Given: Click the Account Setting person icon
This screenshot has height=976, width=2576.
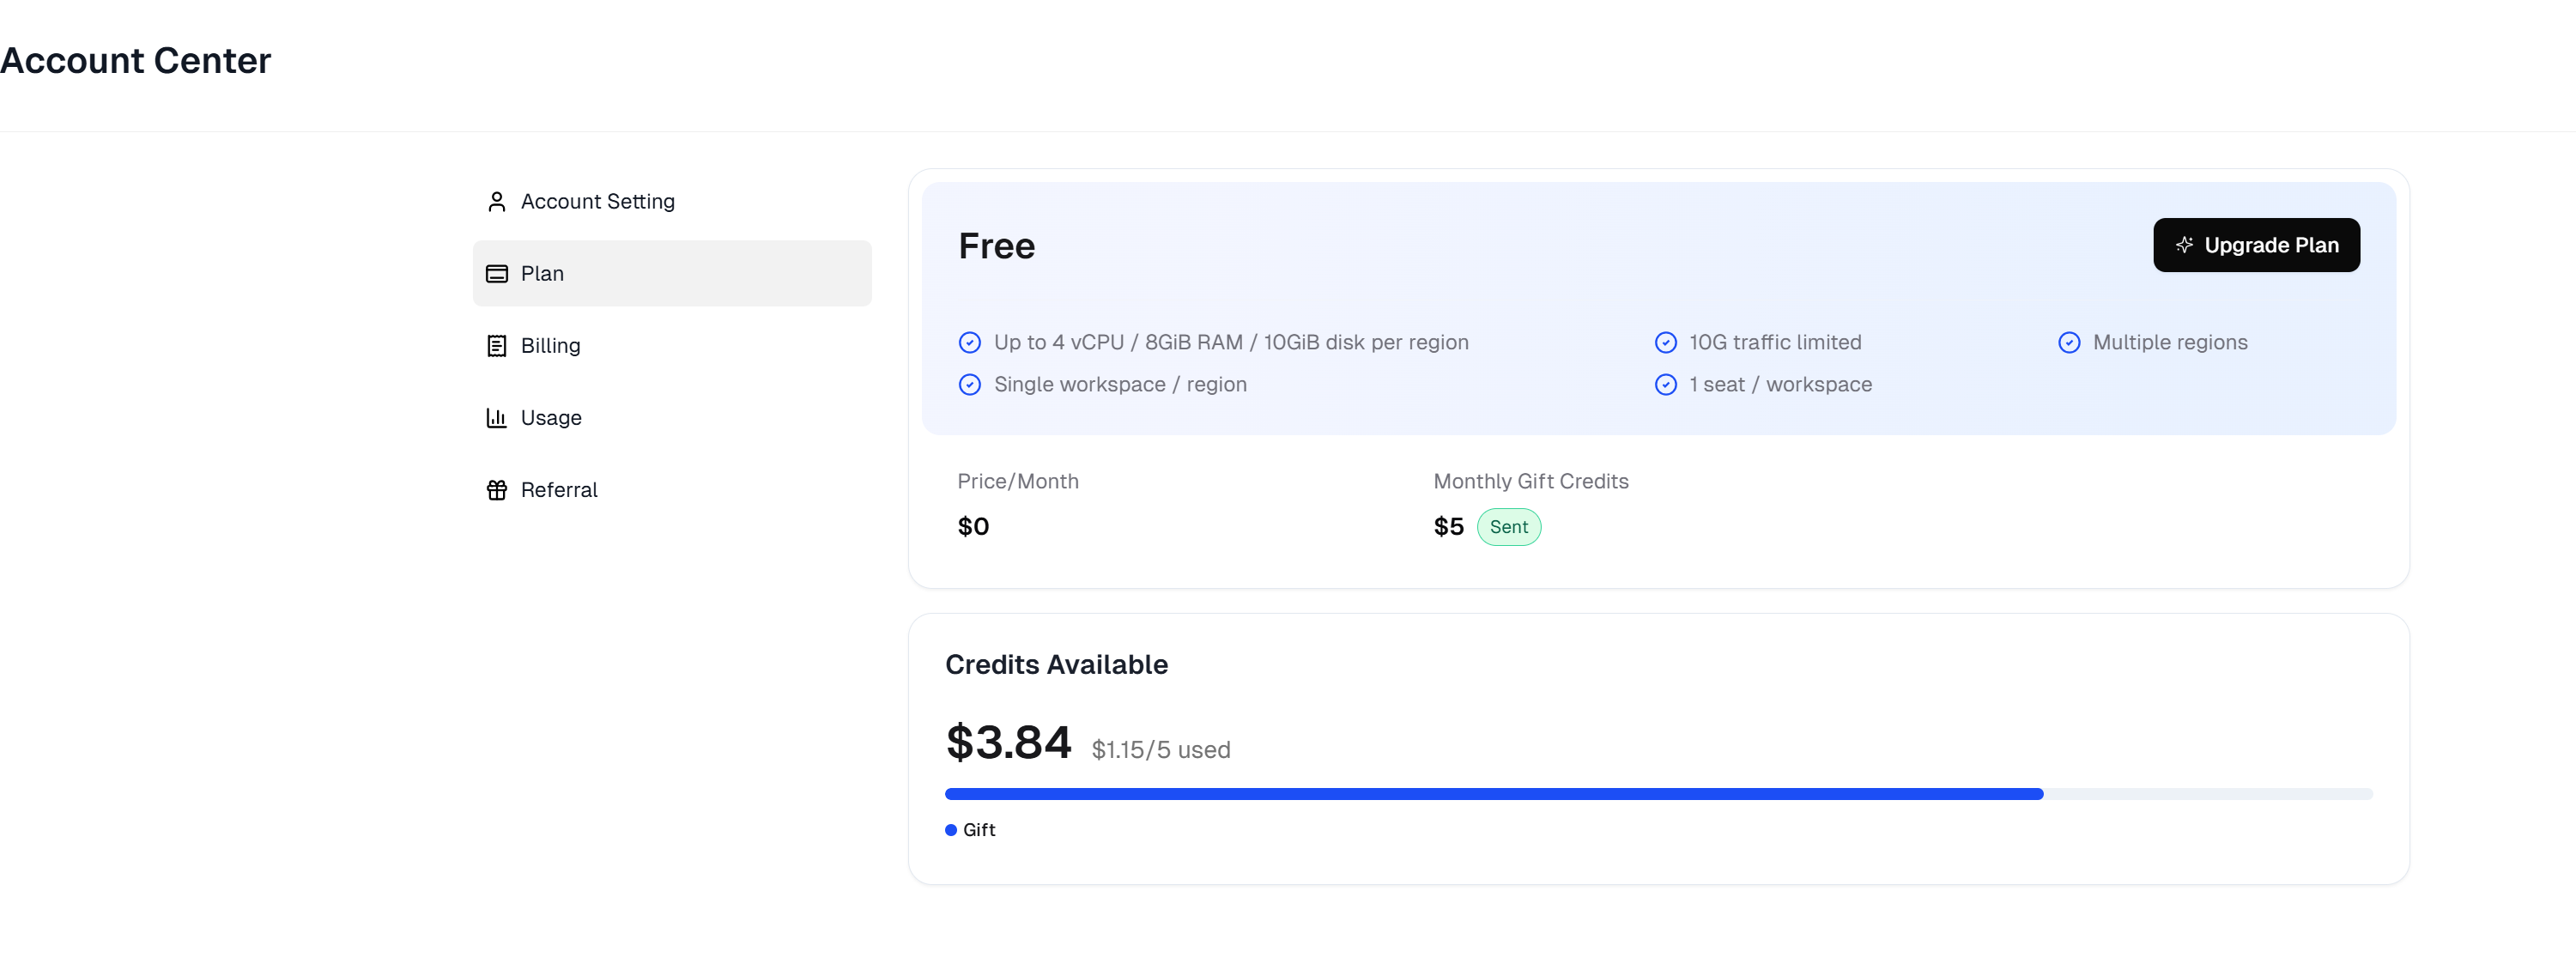Looking at the screenshot, I should coord(496,202).
